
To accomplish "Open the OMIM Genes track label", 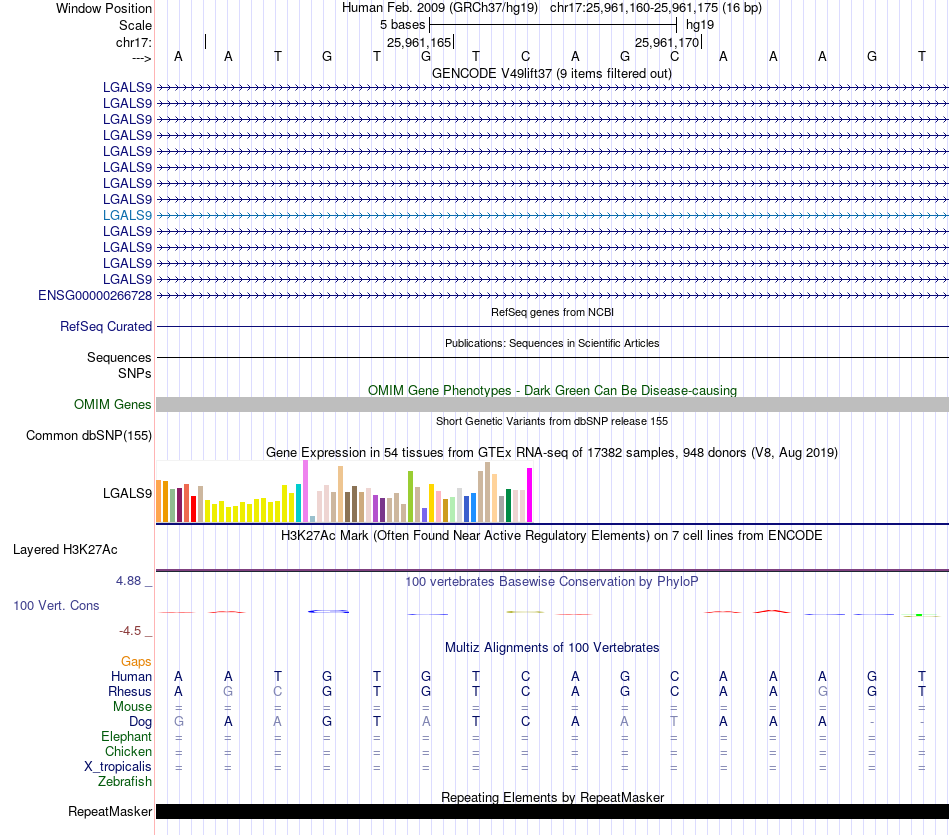I will [x=113, y=404].
